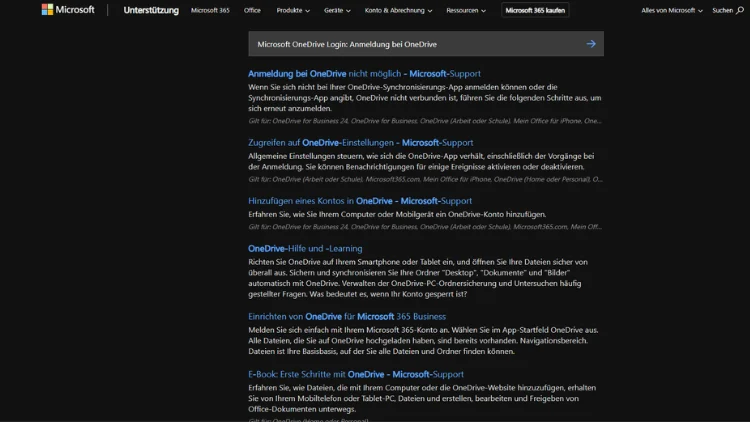Open 'OneDrive-Hilfe und -Learning' result
Image resolution: width=750 pixels, height=422 pixels.
[305, 249]
